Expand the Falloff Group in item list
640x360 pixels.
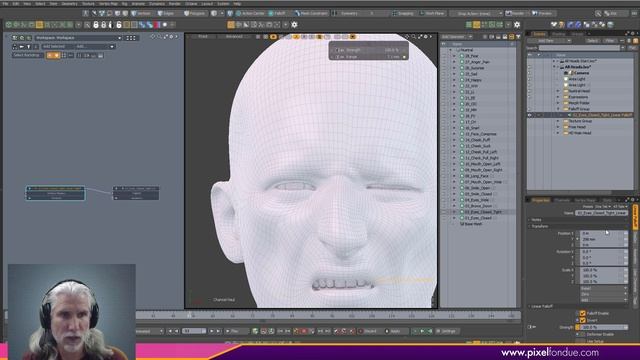tap(558, 109)
